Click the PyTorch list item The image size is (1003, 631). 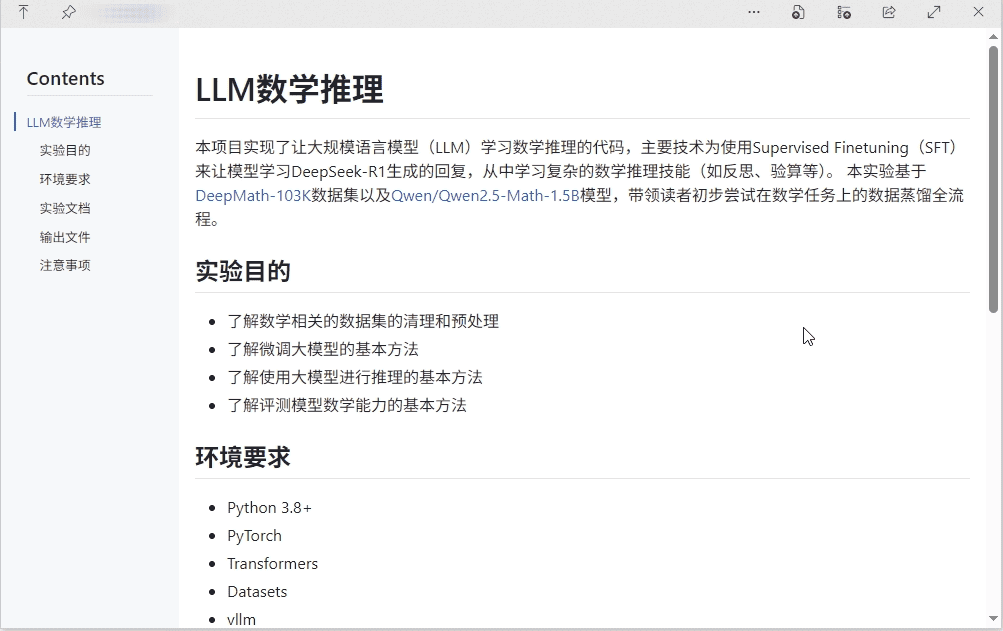pyautogui.click(x=254, y=536)
